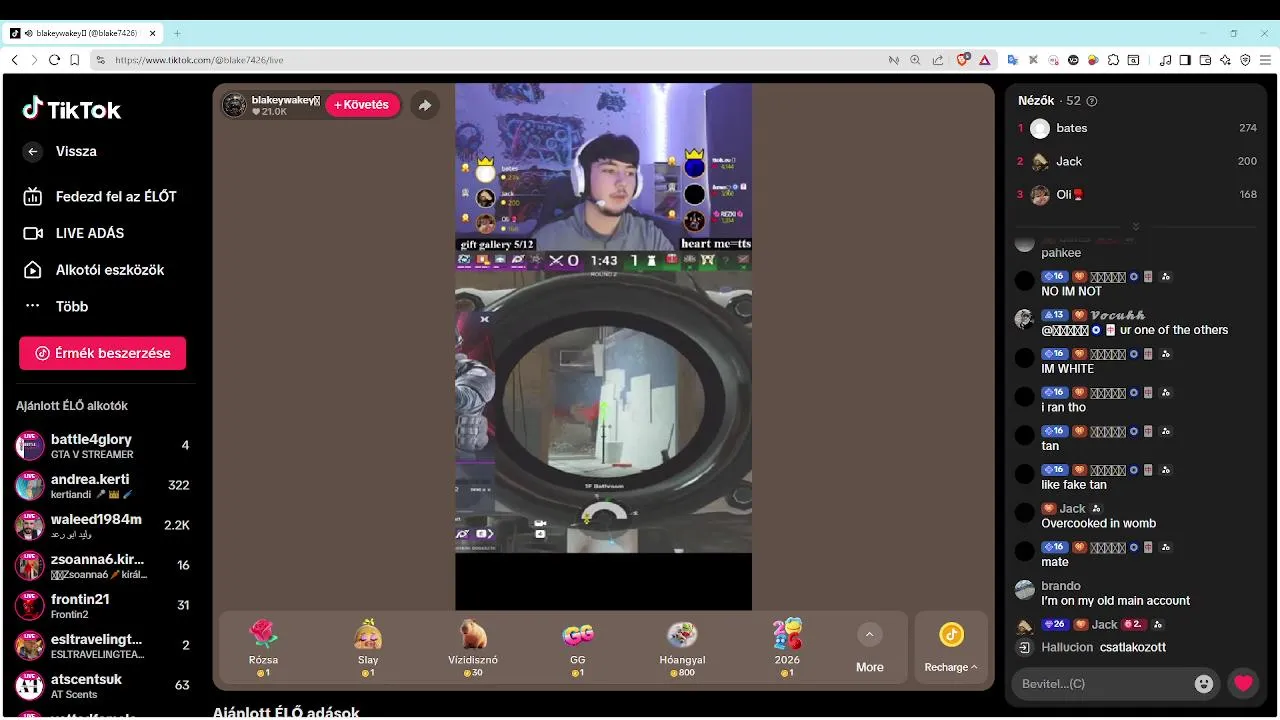Click the live video stream
1280x720 pixels.
[x=603, y=346]
